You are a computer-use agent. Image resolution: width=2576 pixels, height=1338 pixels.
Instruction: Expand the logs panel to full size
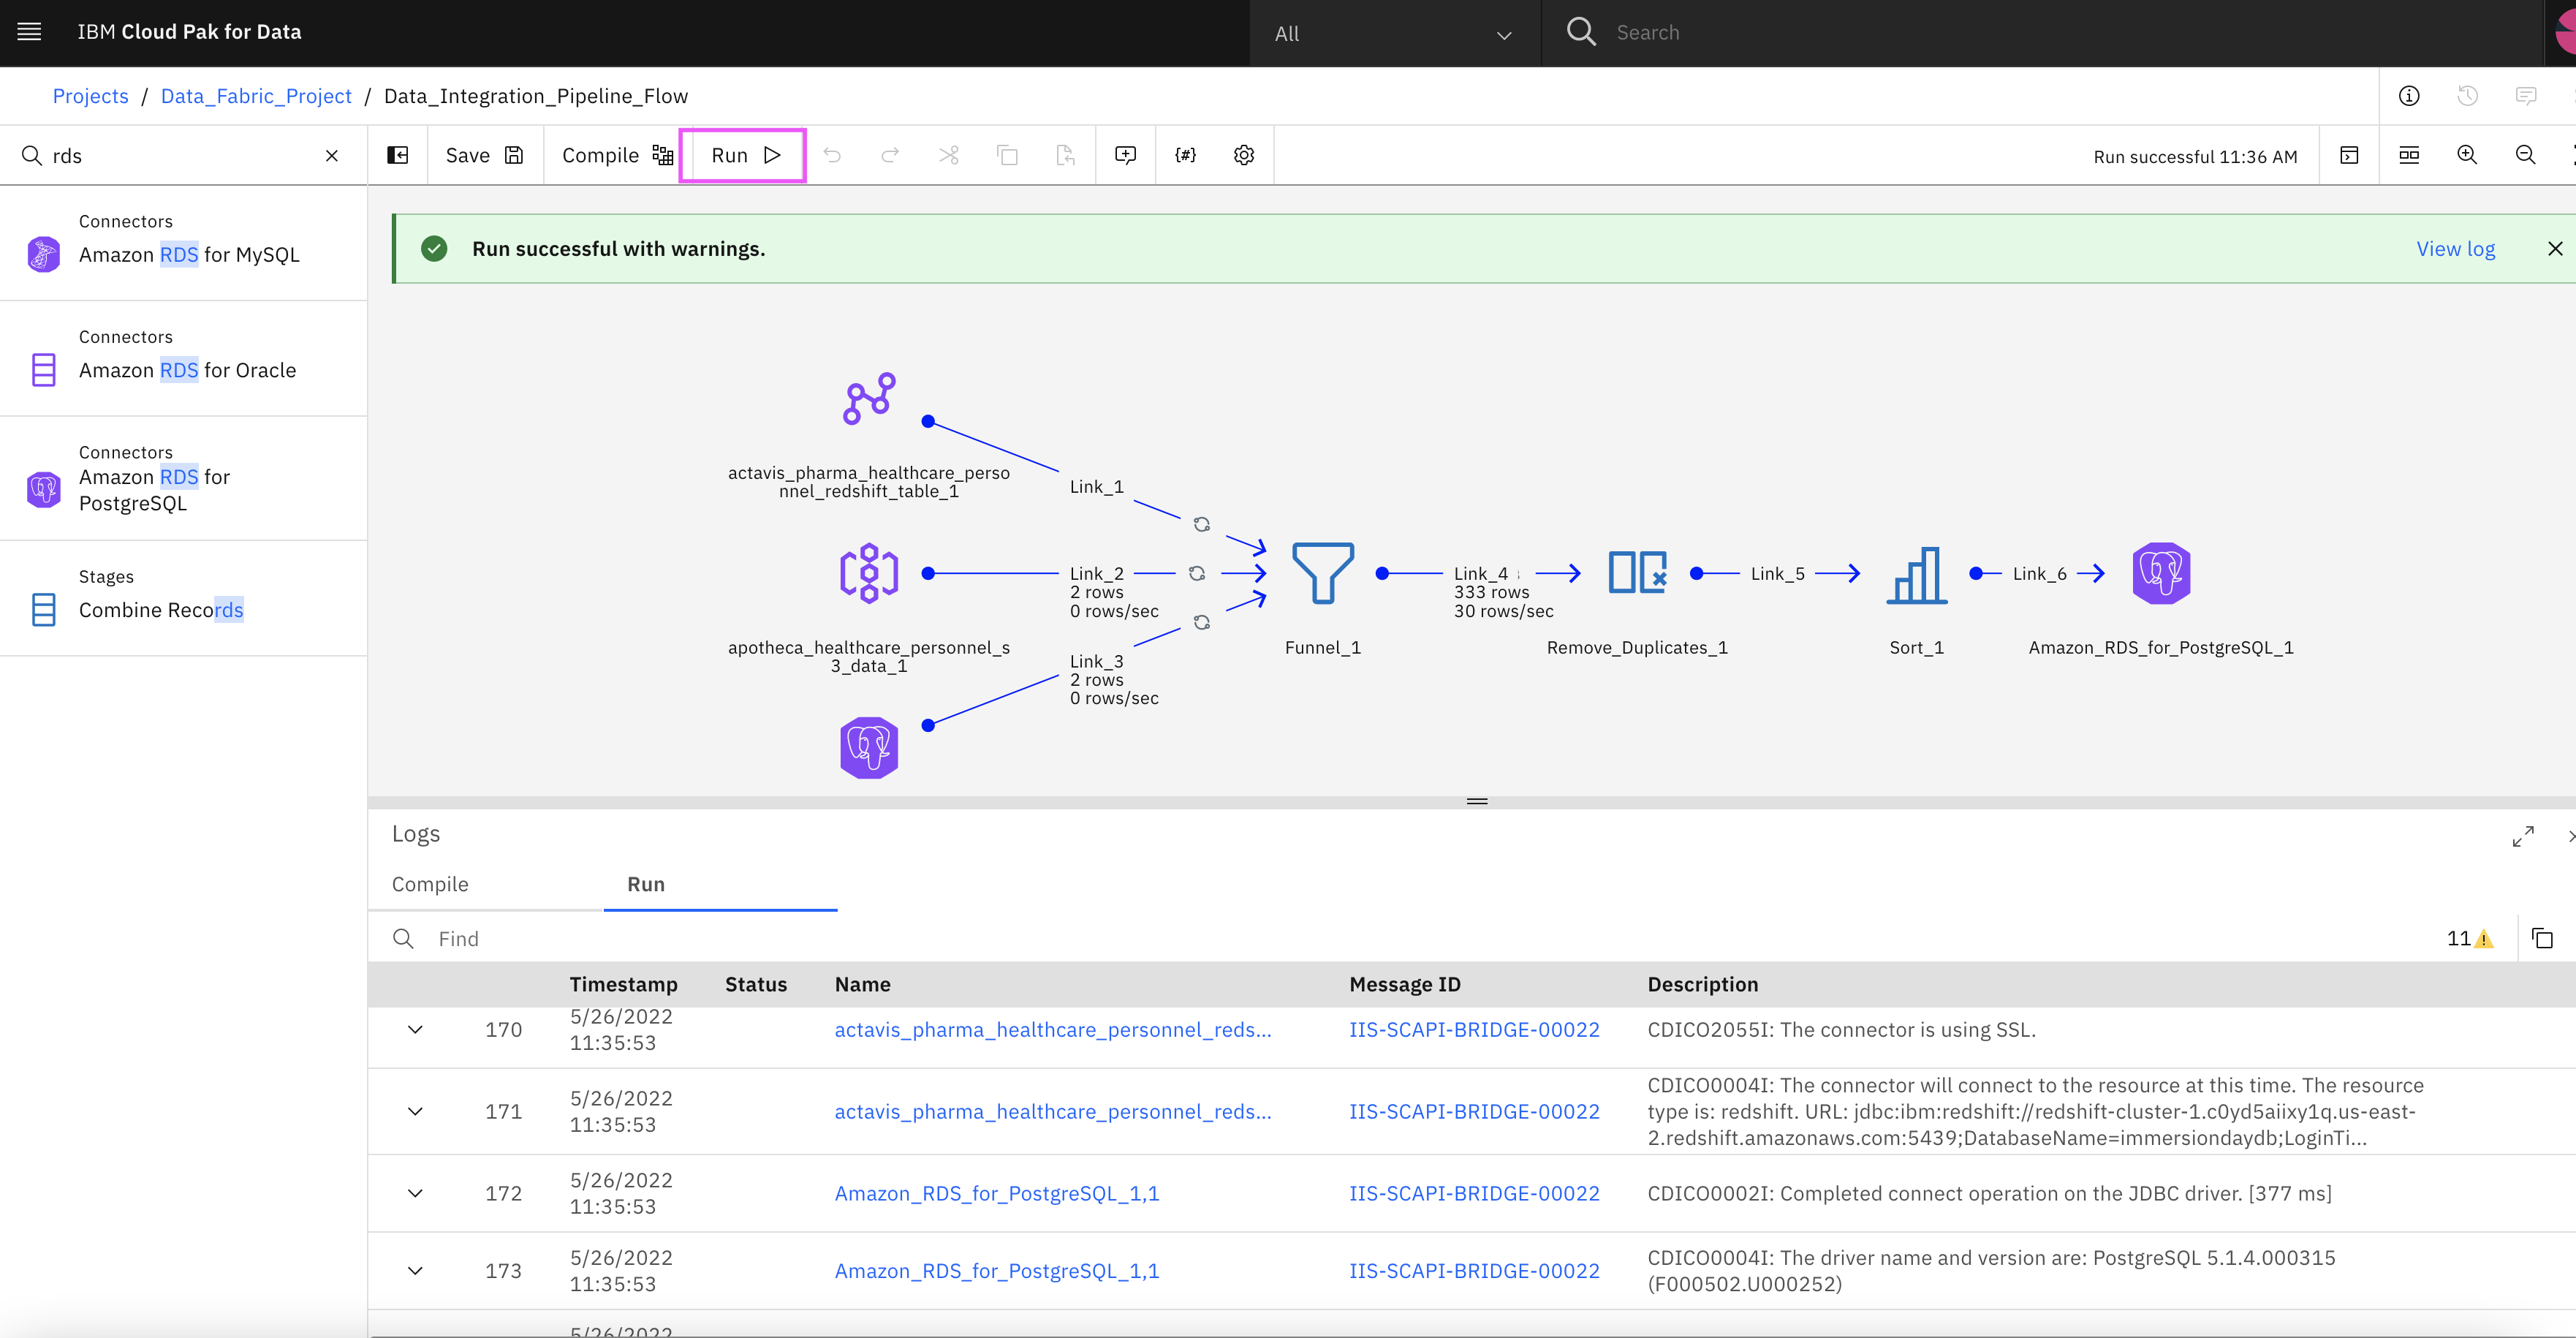tap(2523, 836)
